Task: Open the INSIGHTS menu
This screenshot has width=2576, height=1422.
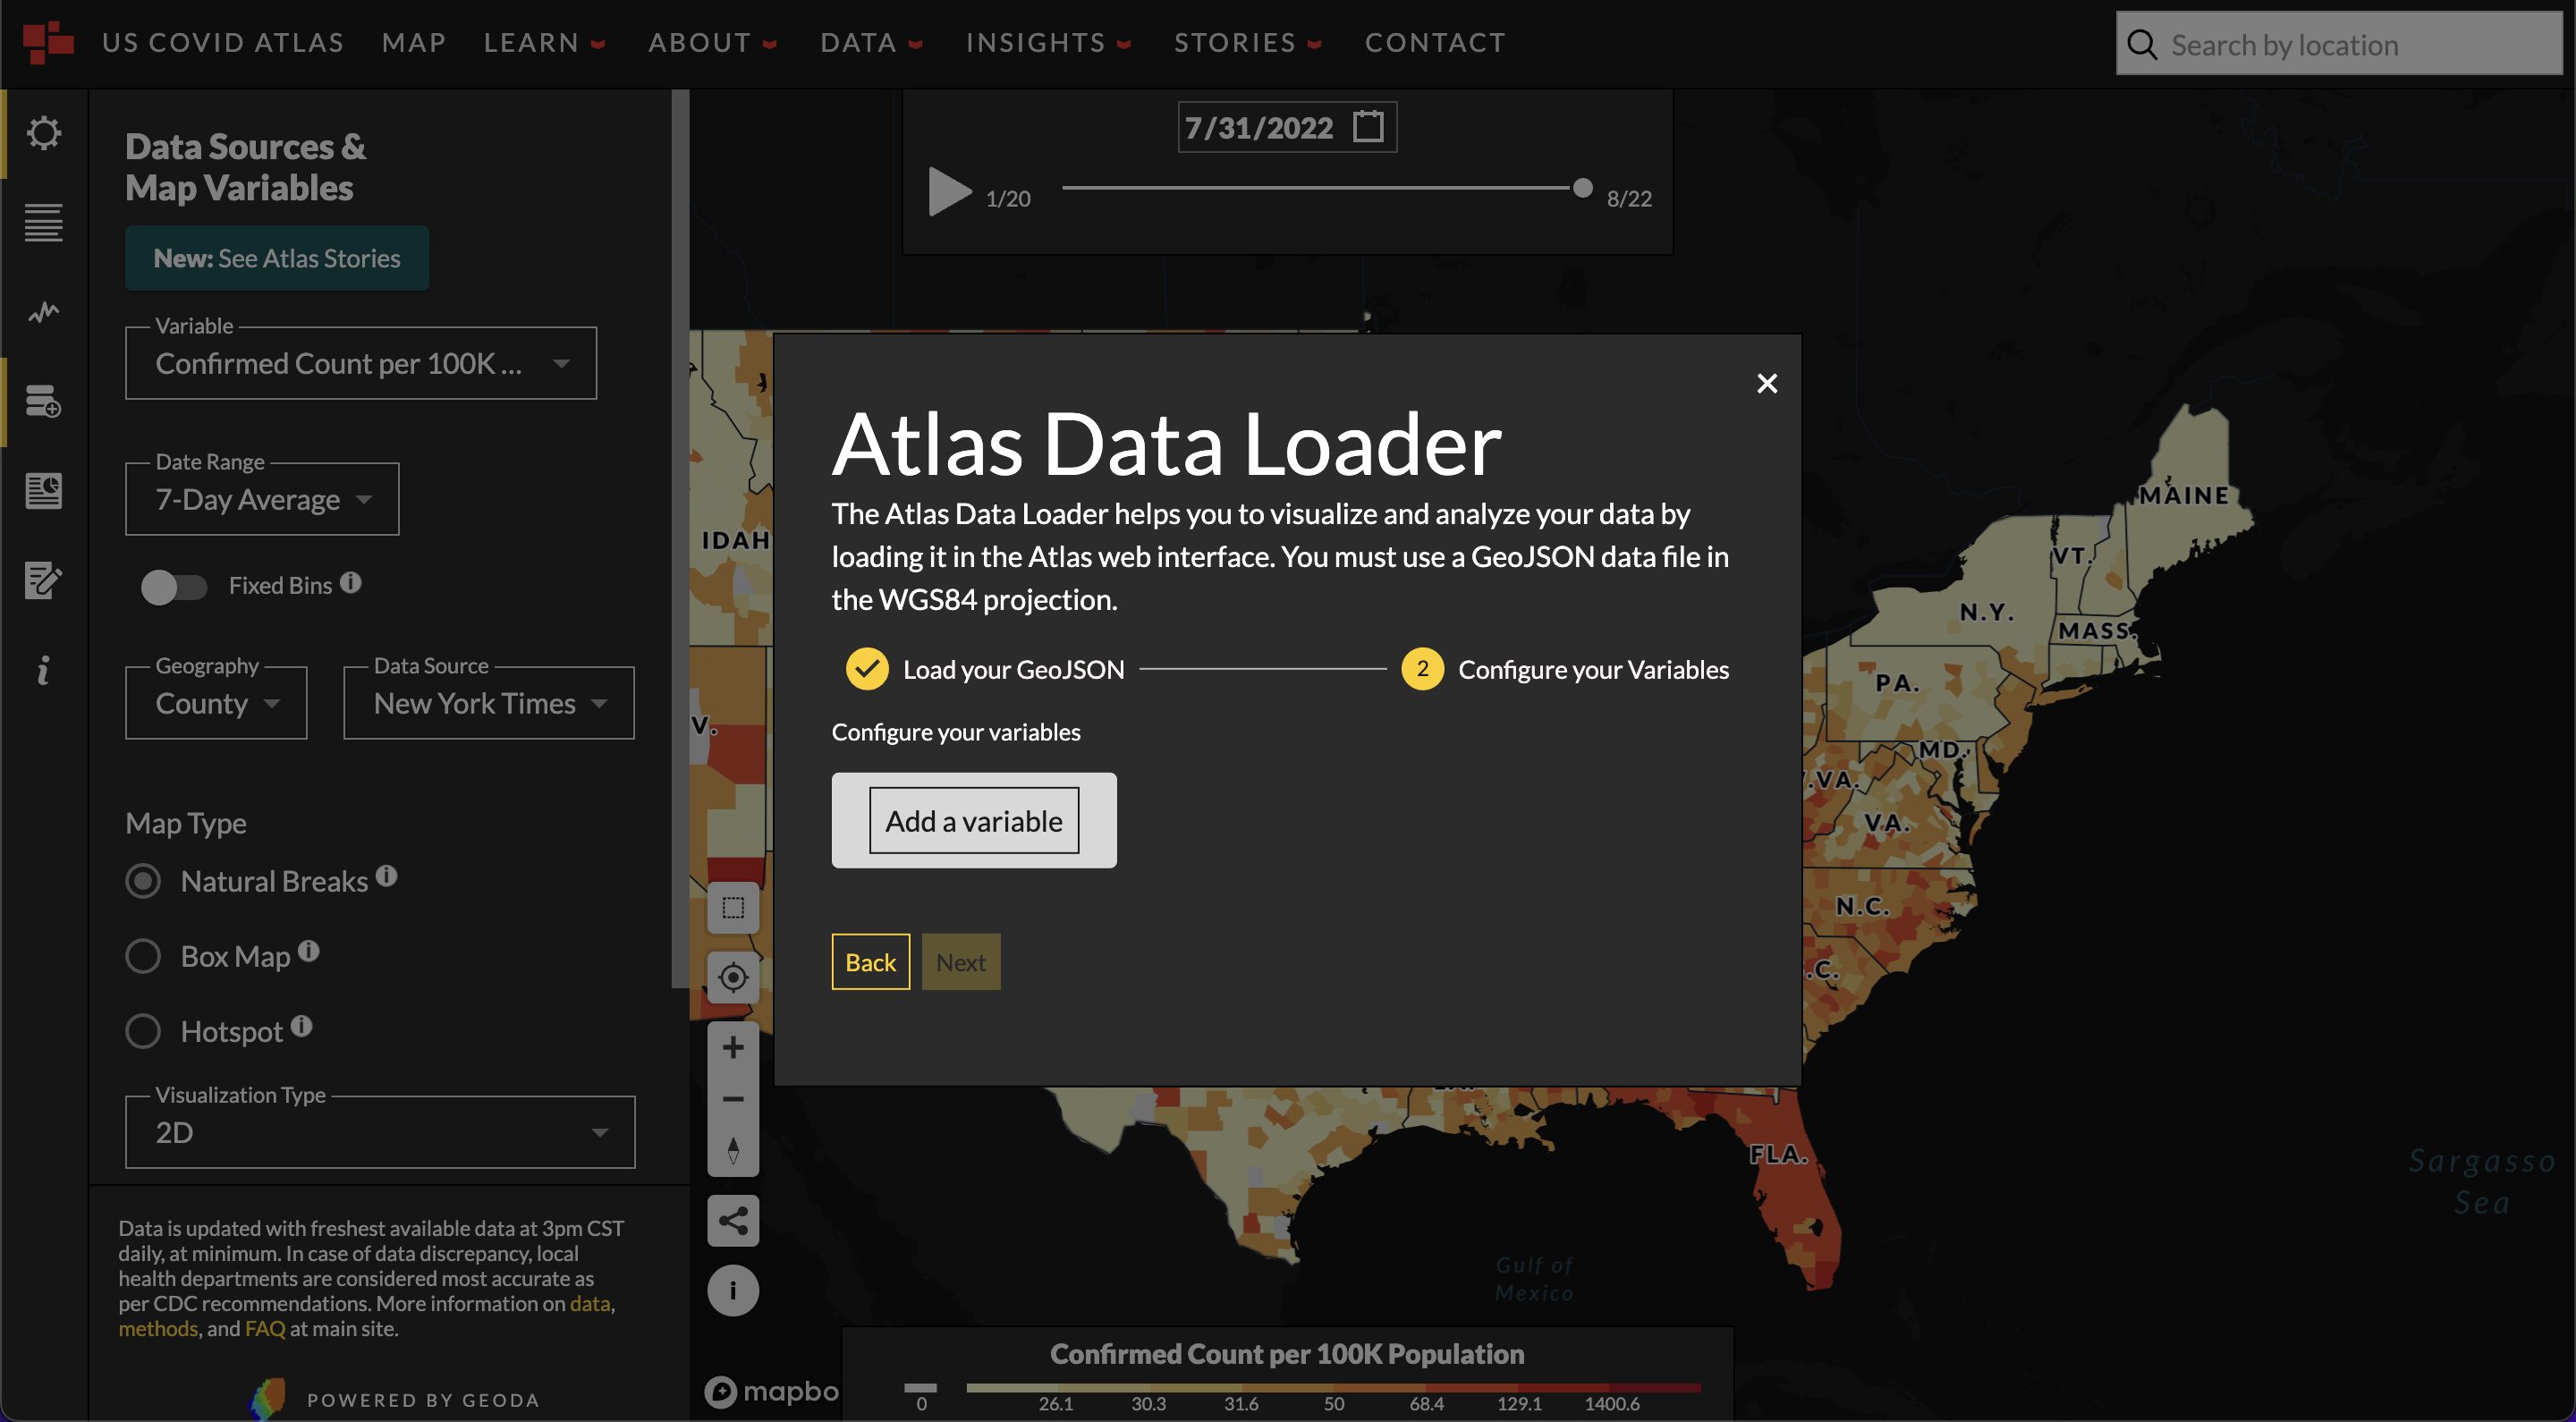Action: pyautogui.click(x=1047, y=43)
